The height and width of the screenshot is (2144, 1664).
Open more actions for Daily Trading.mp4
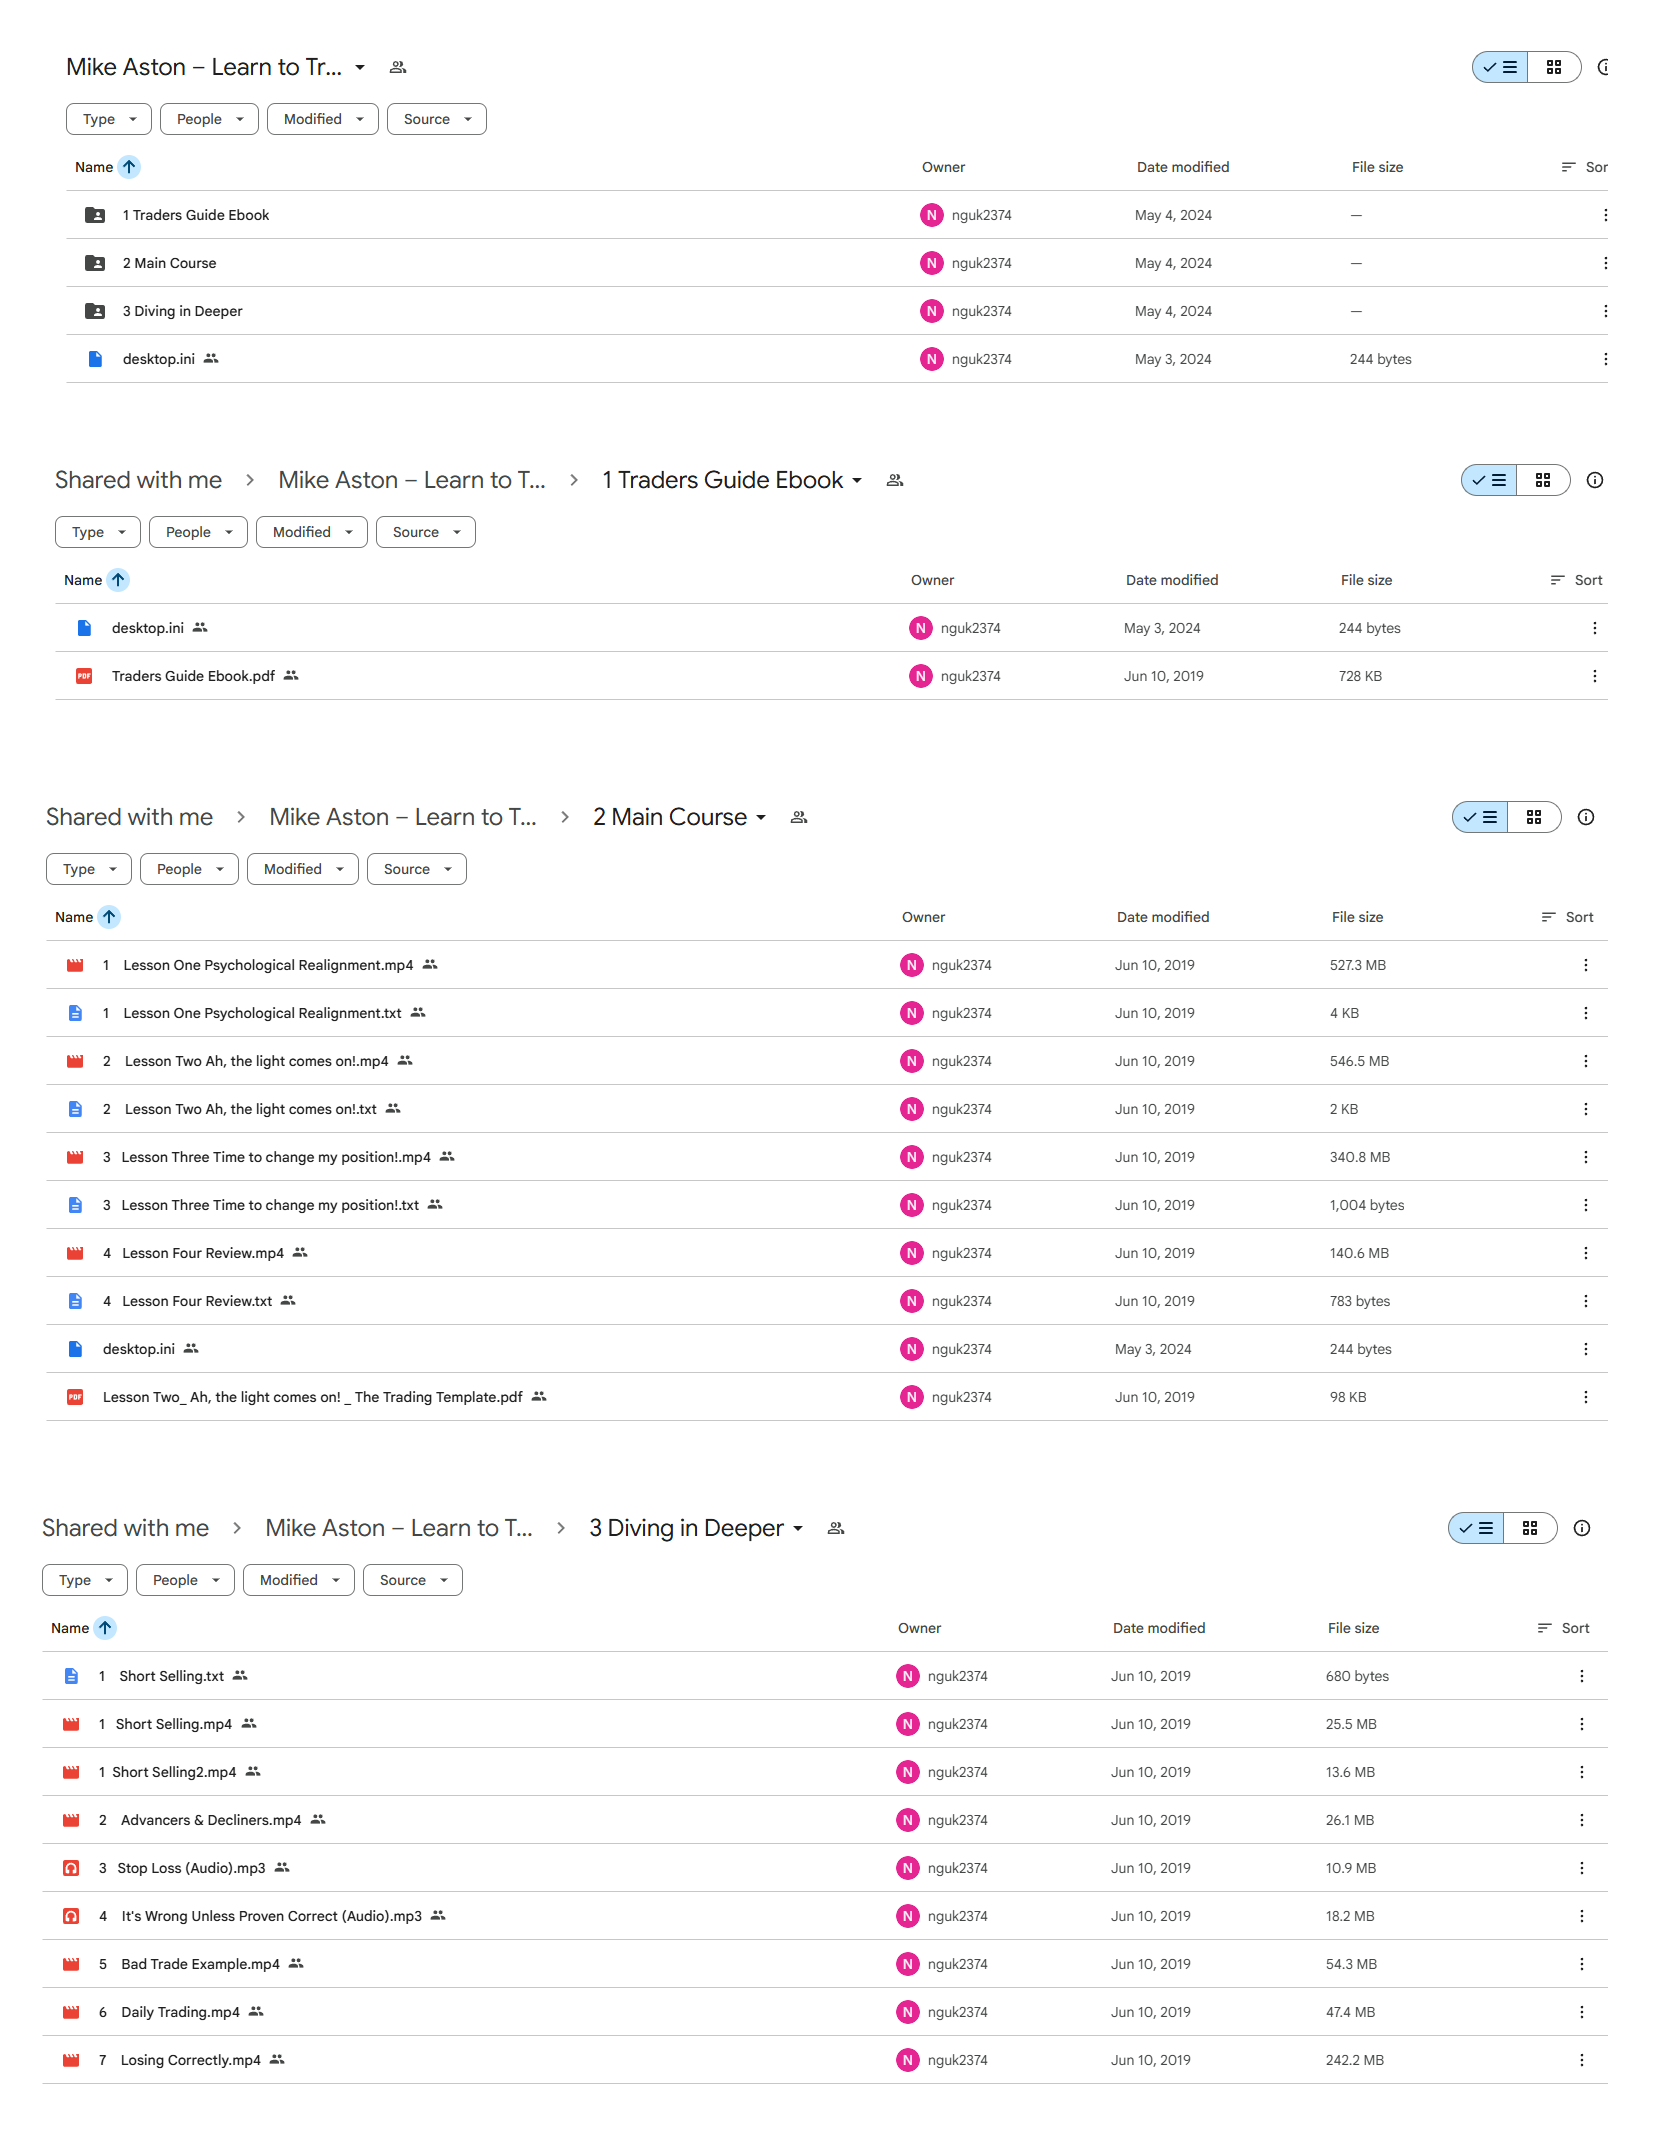coord(1581,2012)
